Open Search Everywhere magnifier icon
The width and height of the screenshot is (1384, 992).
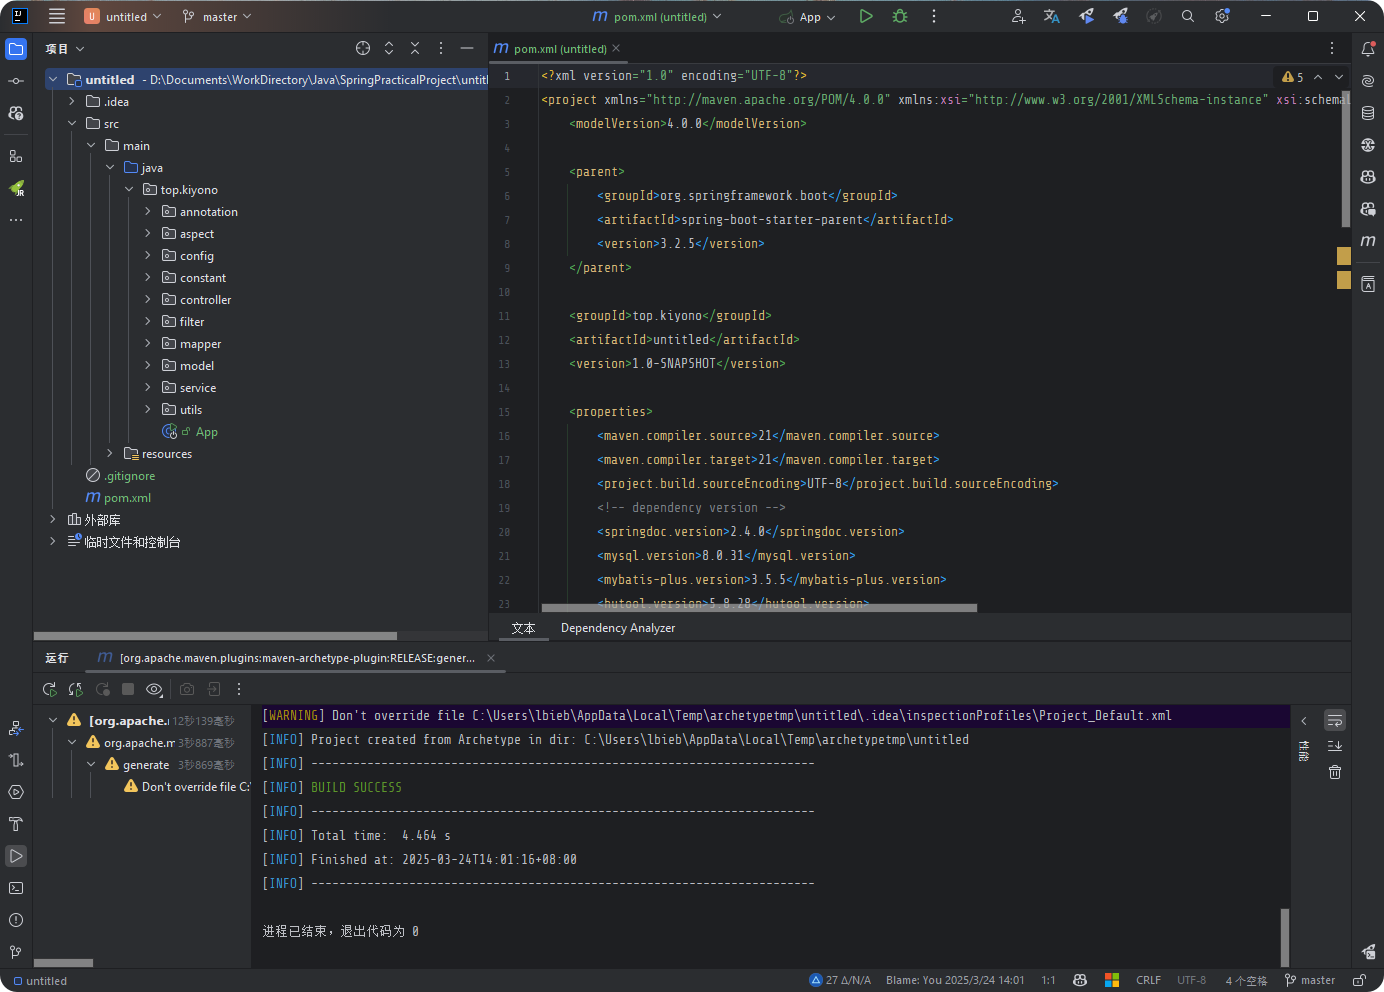tap(1188, 16)
